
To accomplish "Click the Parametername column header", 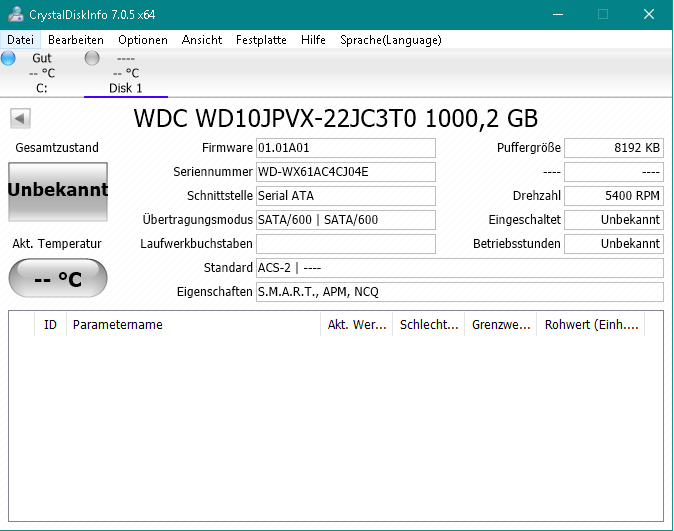I will [x=193, y=325].
